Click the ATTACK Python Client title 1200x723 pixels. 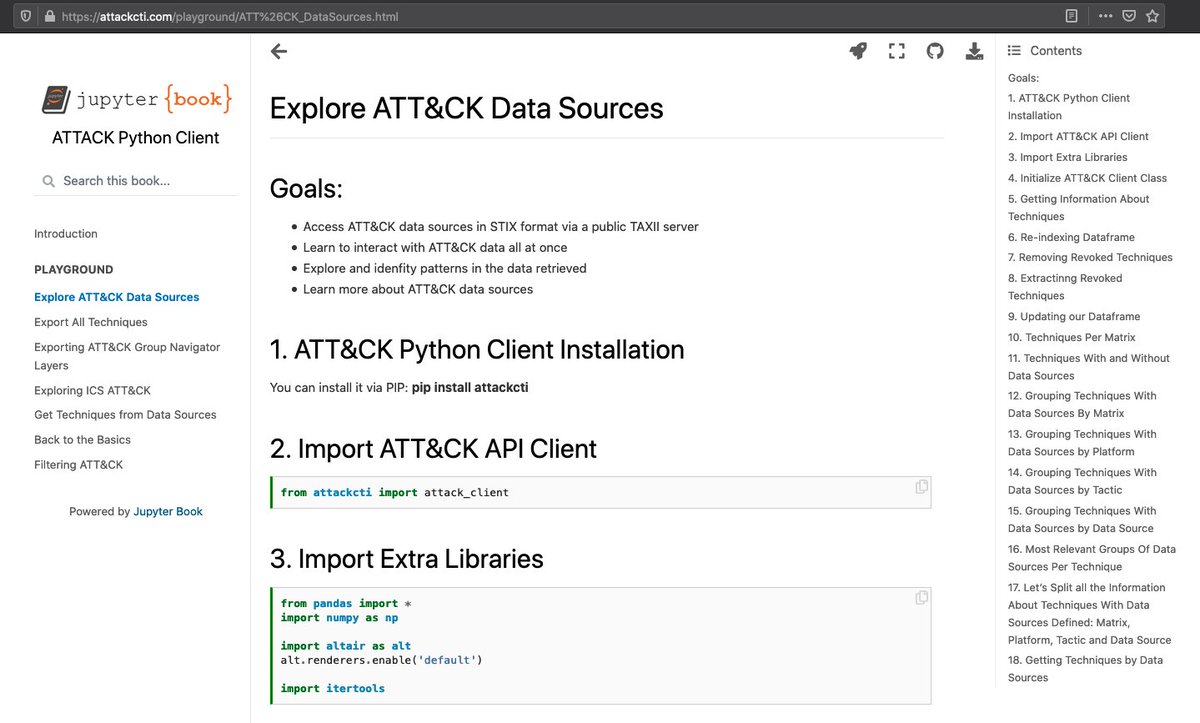[136, 138]
